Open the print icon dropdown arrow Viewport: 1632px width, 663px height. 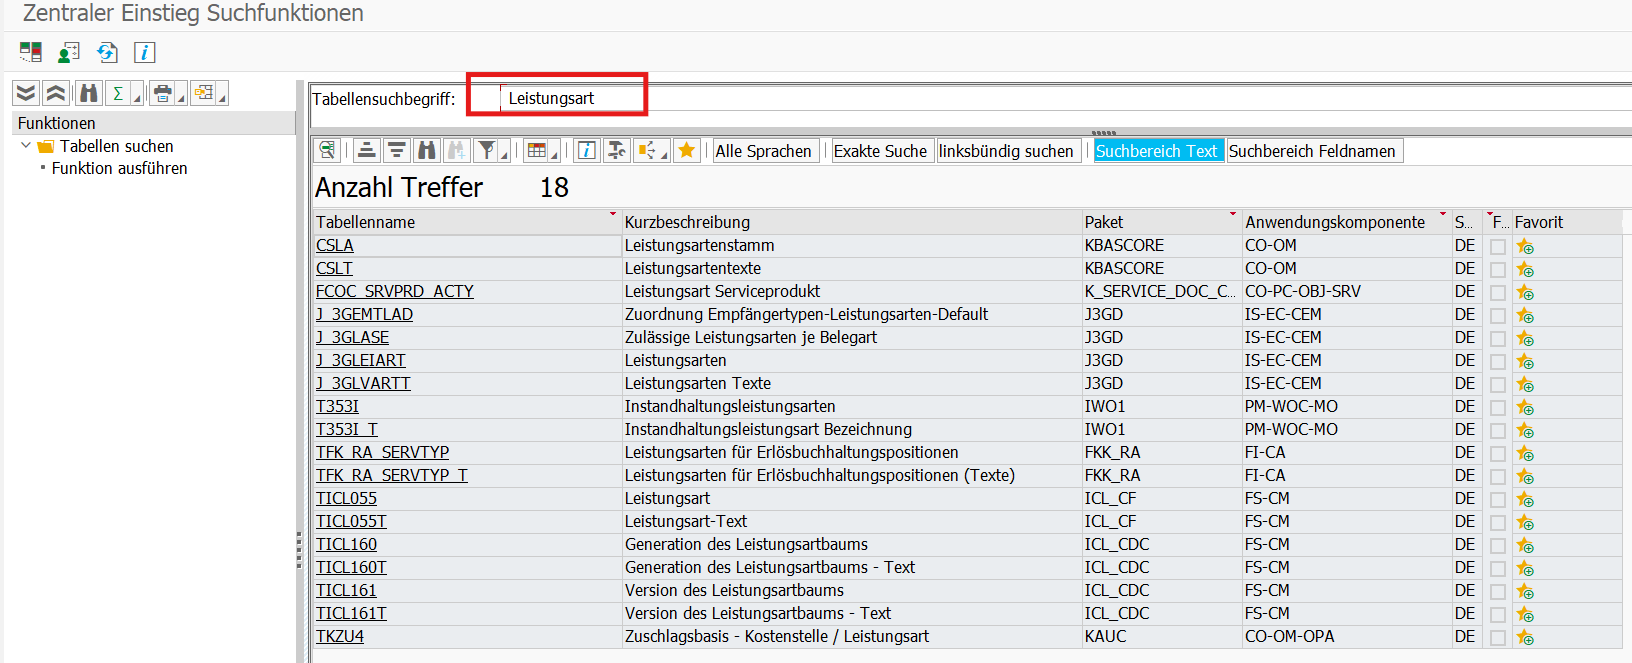pyautogui.click(x=181, y=98)
